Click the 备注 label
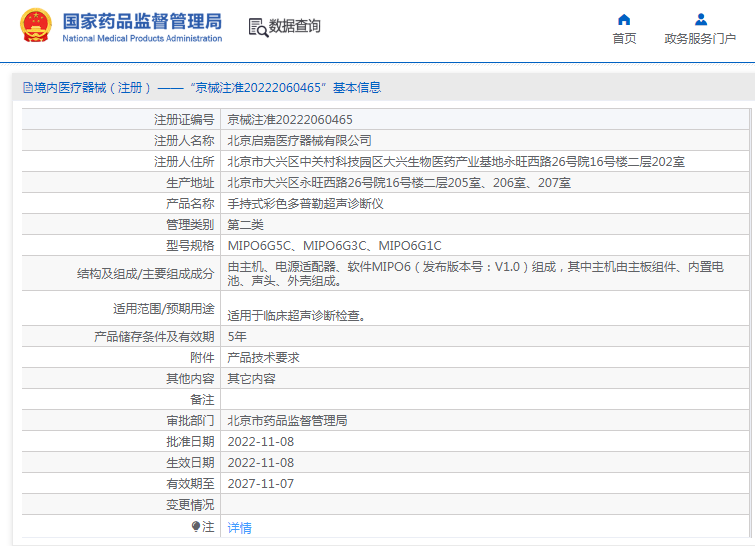755x546 pixels. pos(202,400)
